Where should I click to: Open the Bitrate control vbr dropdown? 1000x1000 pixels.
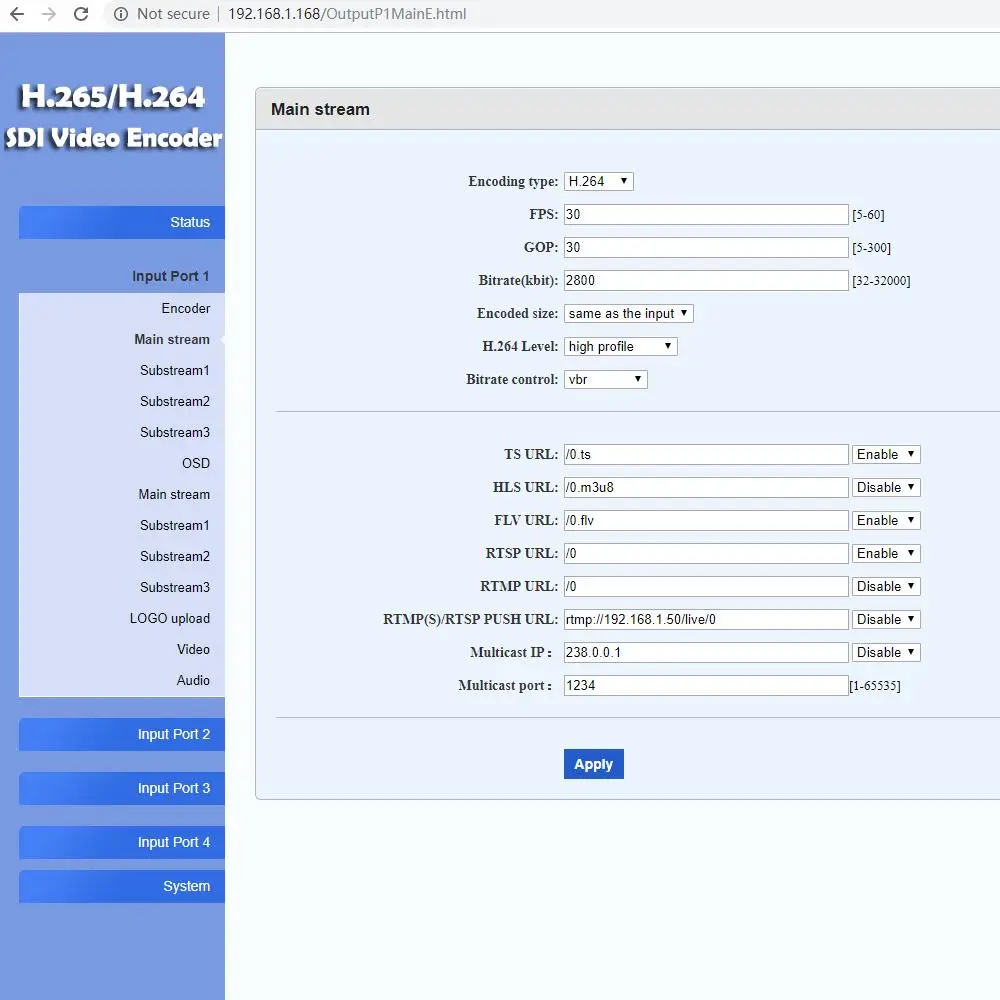605,379
